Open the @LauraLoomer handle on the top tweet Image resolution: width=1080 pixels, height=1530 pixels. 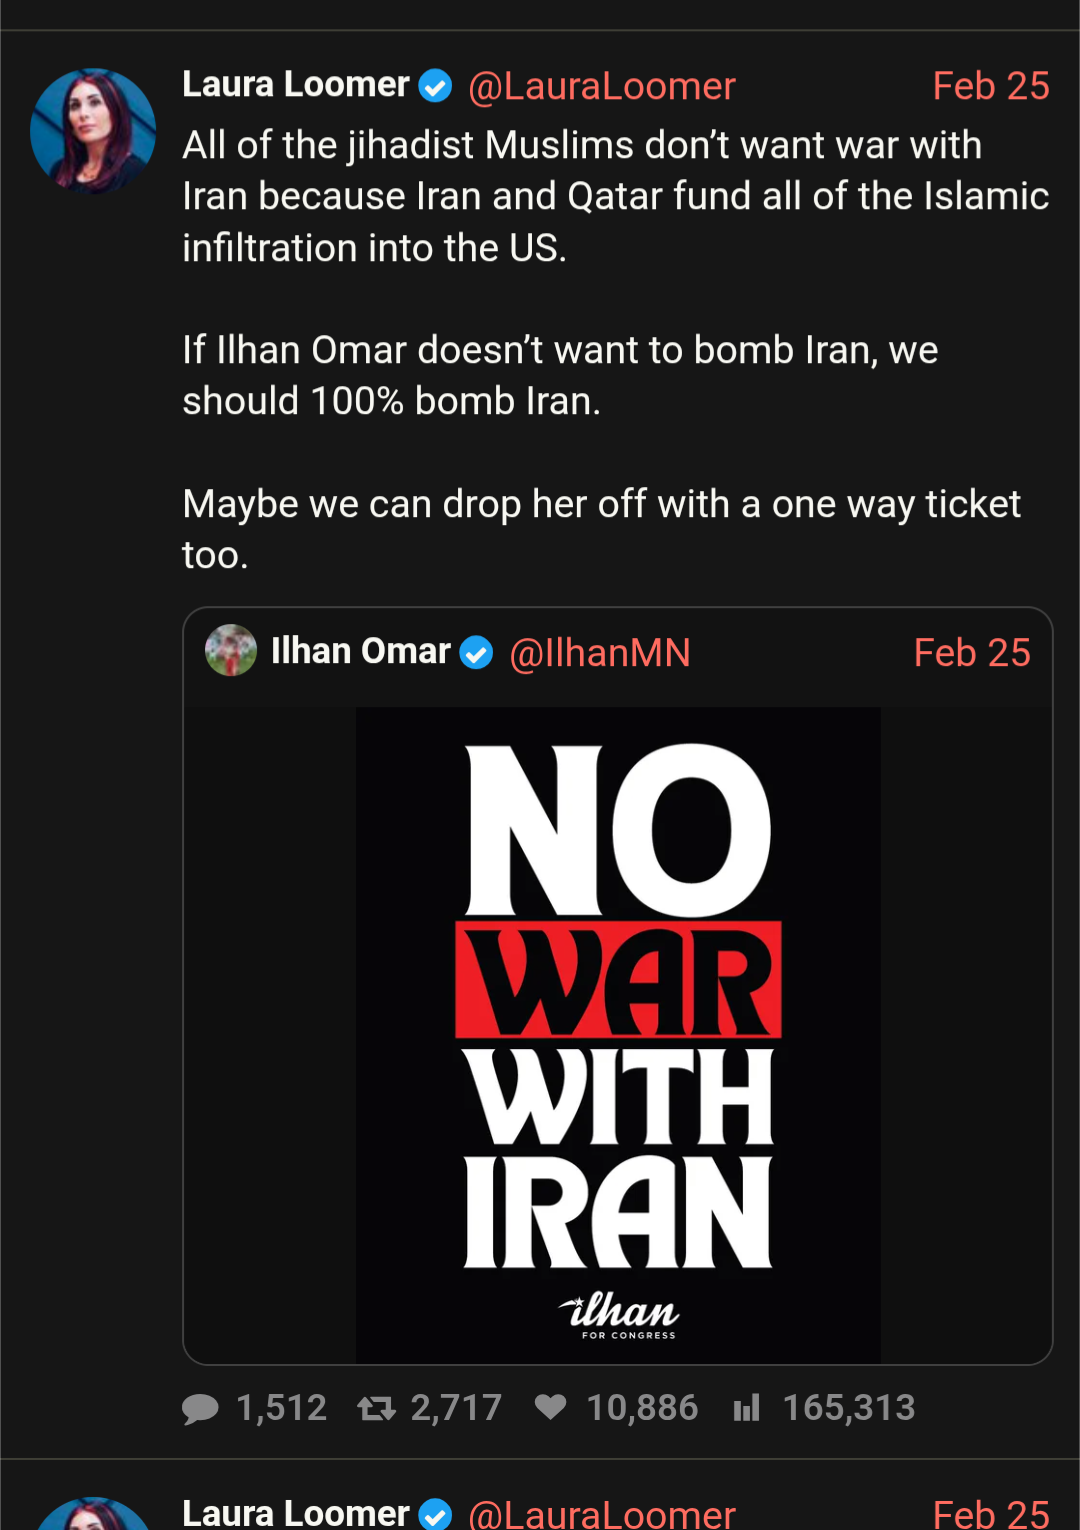(601, 87)
